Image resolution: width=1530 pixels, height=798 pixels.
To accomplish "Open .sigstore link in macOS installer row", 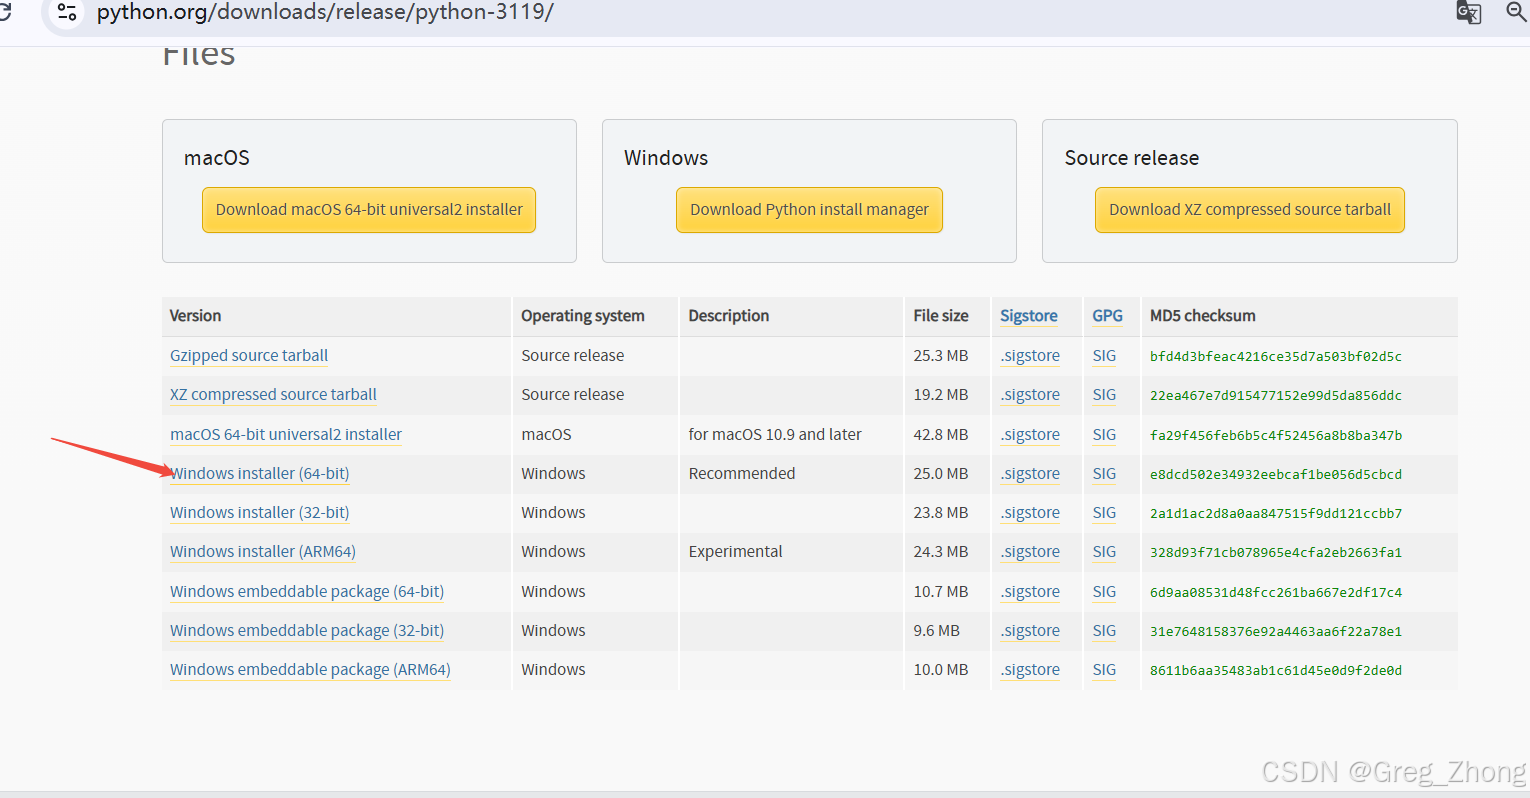I will click(x=1030, y=435).
